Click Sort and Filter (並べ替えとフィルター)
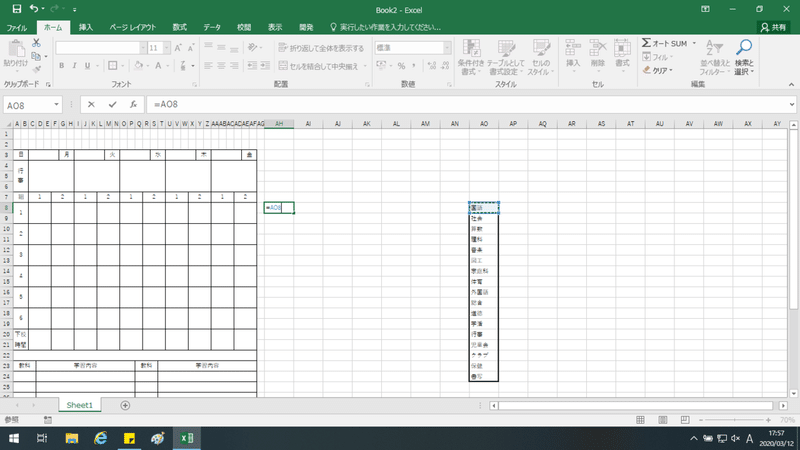This screenshot has width=800, height=450. [715, 58]
